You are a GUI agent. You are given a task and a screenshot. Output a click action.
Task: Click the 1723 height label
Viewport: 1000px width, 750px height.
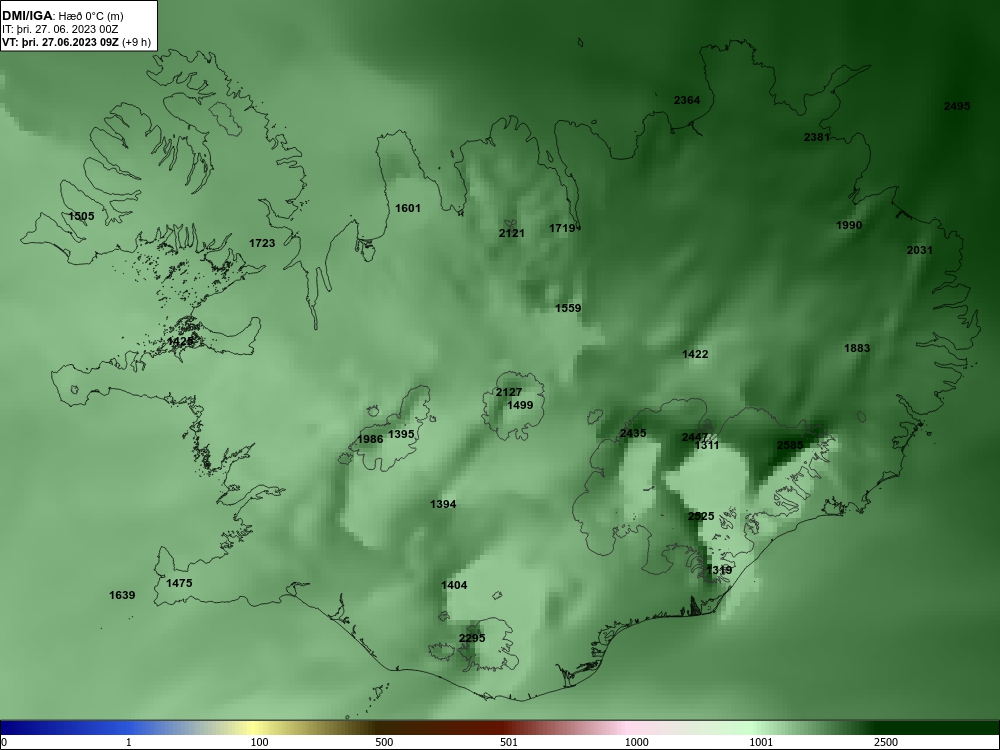[262, 243]
